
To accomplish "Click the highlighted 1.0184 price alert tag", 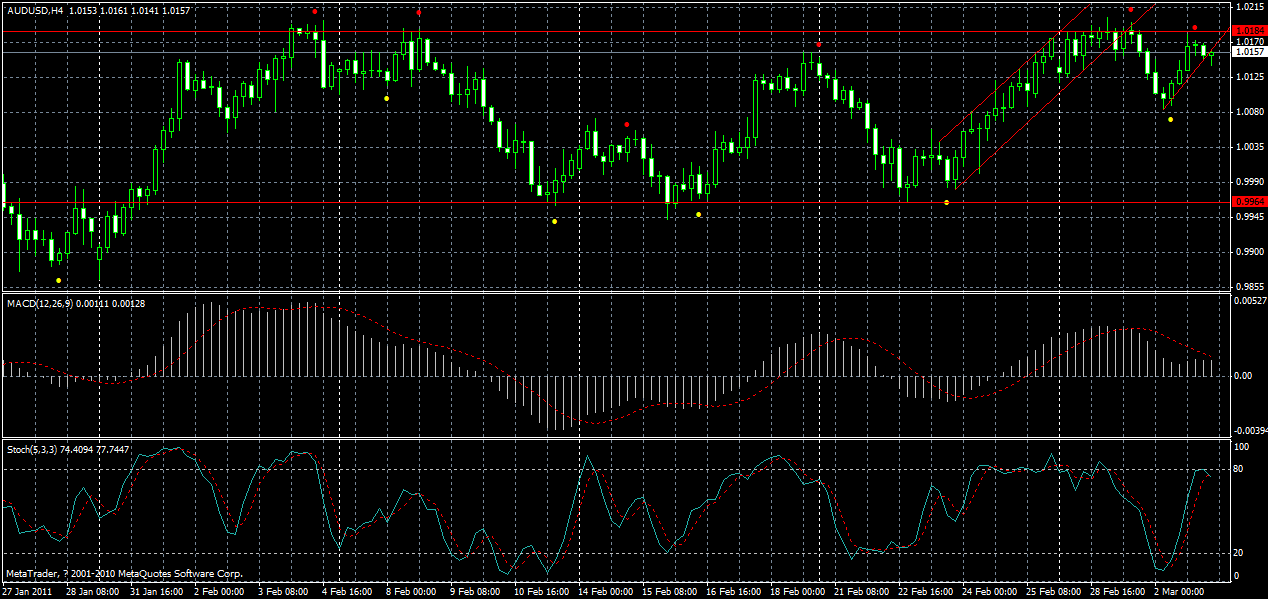I will (1246, 31).
